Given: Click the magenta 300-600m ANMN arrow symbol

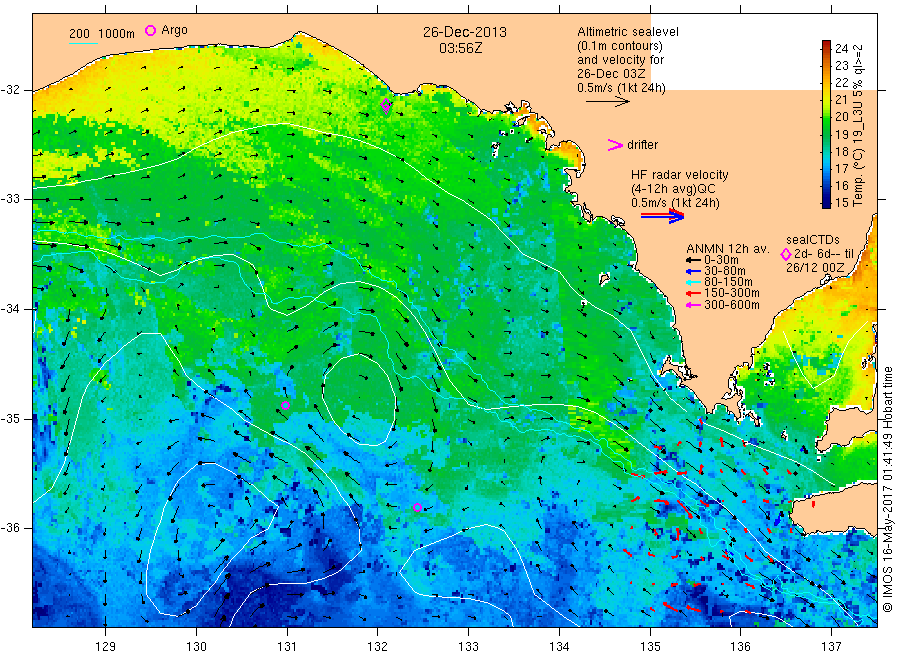Looking at the screenshot, I should point(693,305).
